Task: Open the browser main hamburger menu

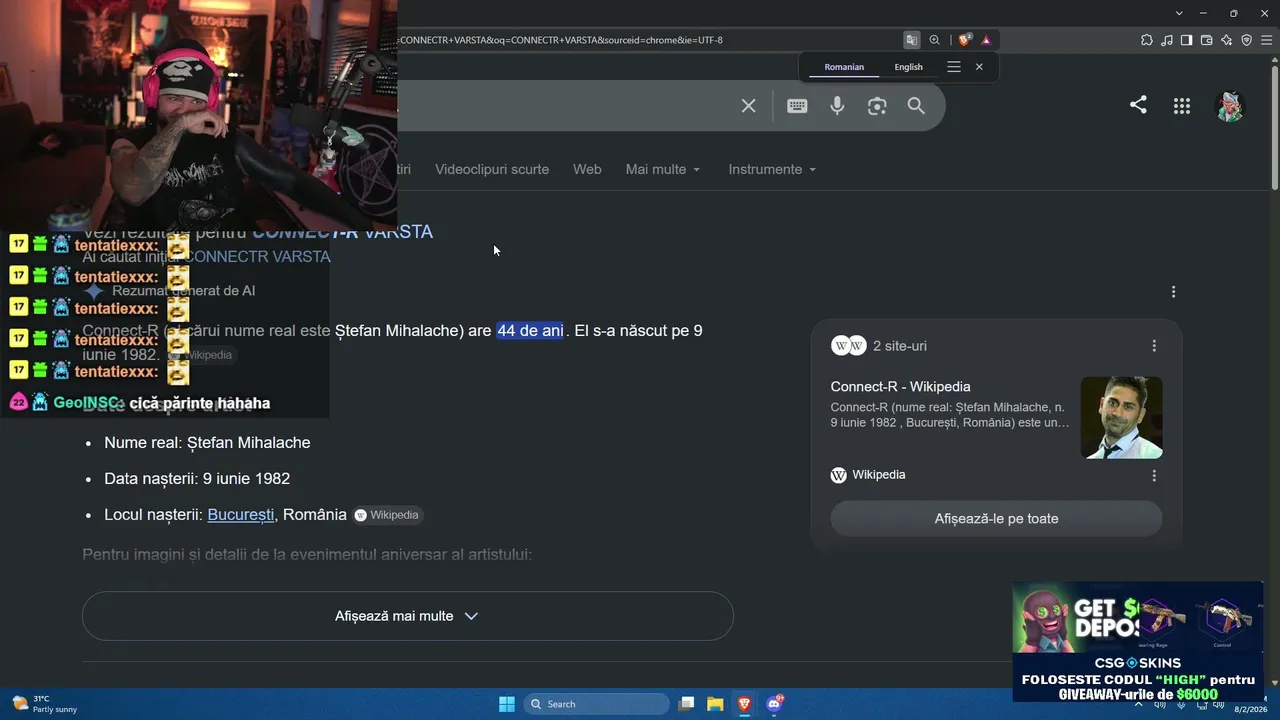Action: point(1266,40)
